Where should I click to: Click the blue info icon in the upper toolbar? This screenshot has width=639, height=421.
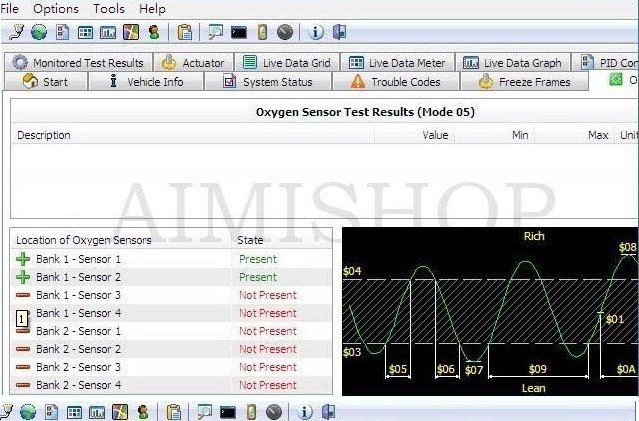click(315, 32)
